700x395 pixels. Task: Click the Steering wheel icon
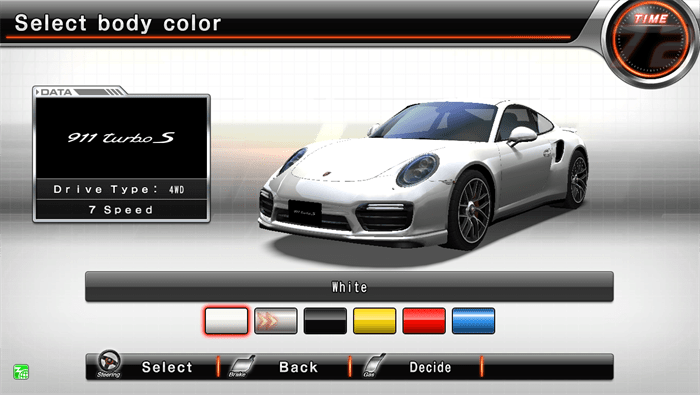[109, 364]
